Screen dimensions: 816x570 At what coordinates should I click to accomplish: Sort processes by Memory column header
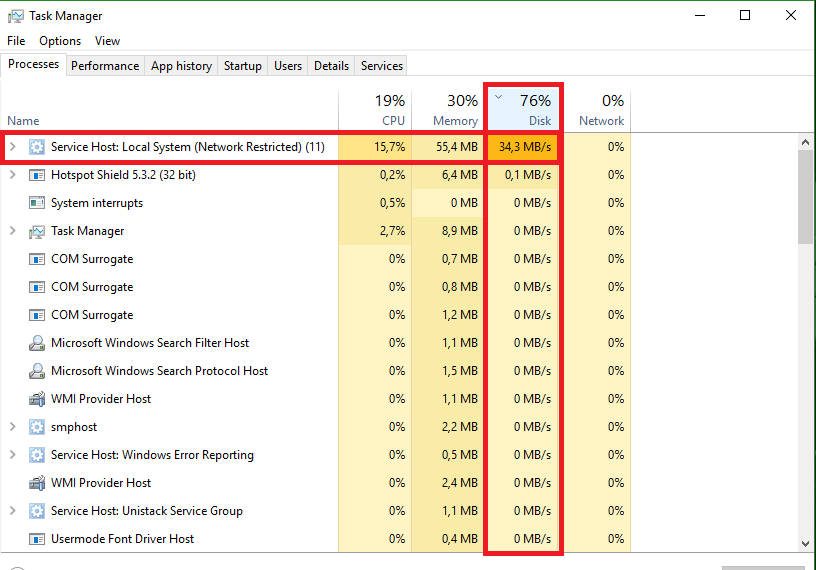pyautogui.click(x=446, y=110)
